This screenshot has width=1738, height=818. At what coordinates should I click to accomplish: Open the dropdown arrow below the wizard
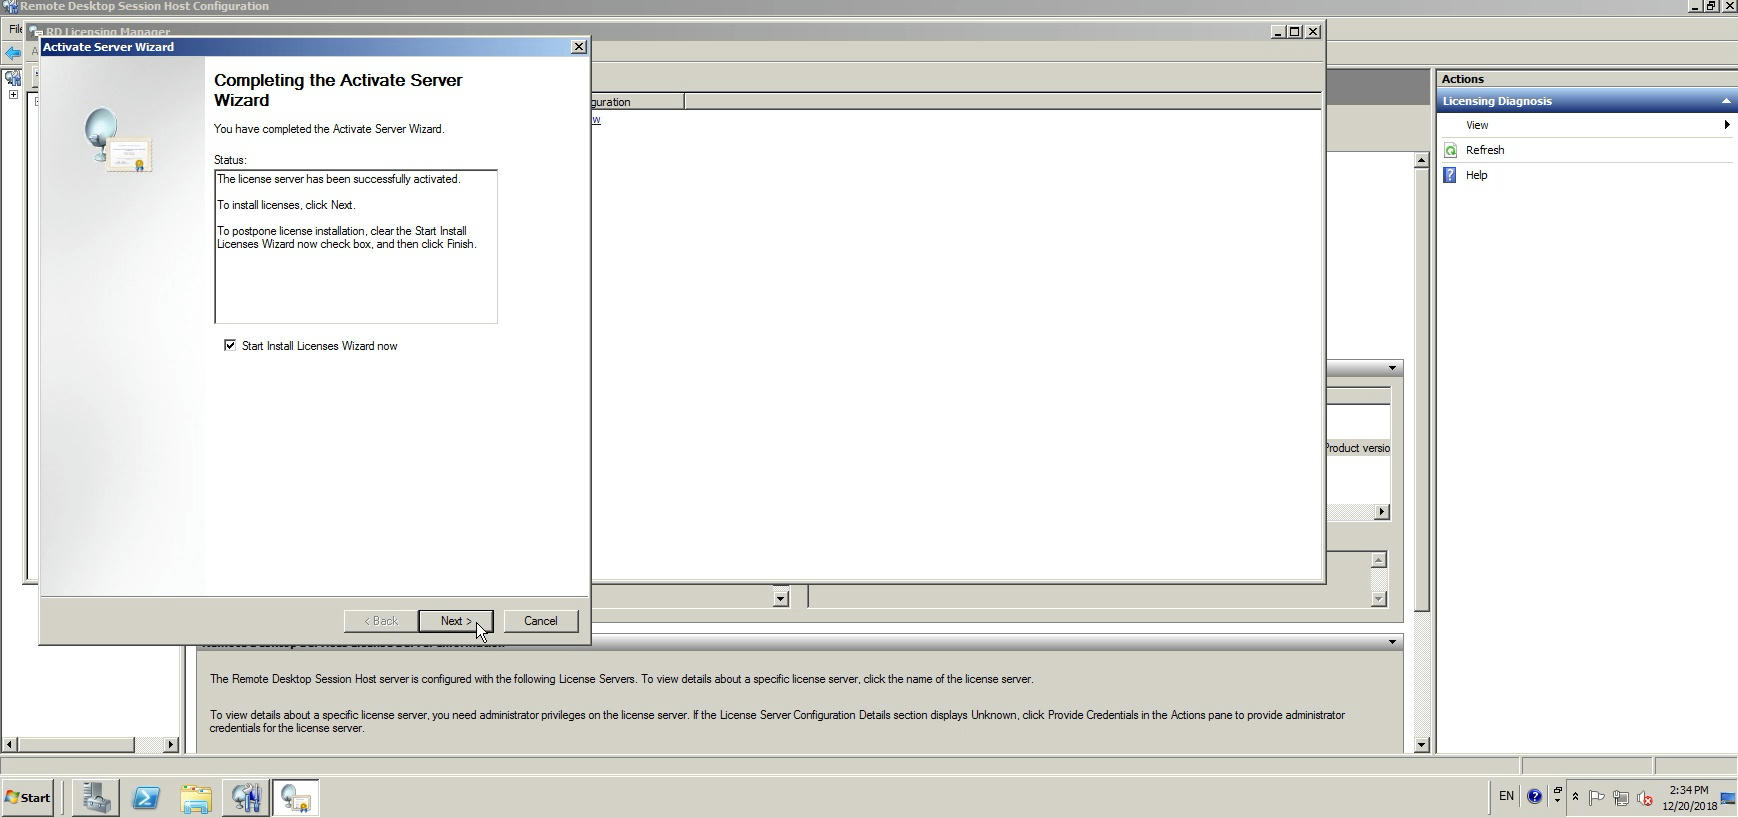pos(781,598)
